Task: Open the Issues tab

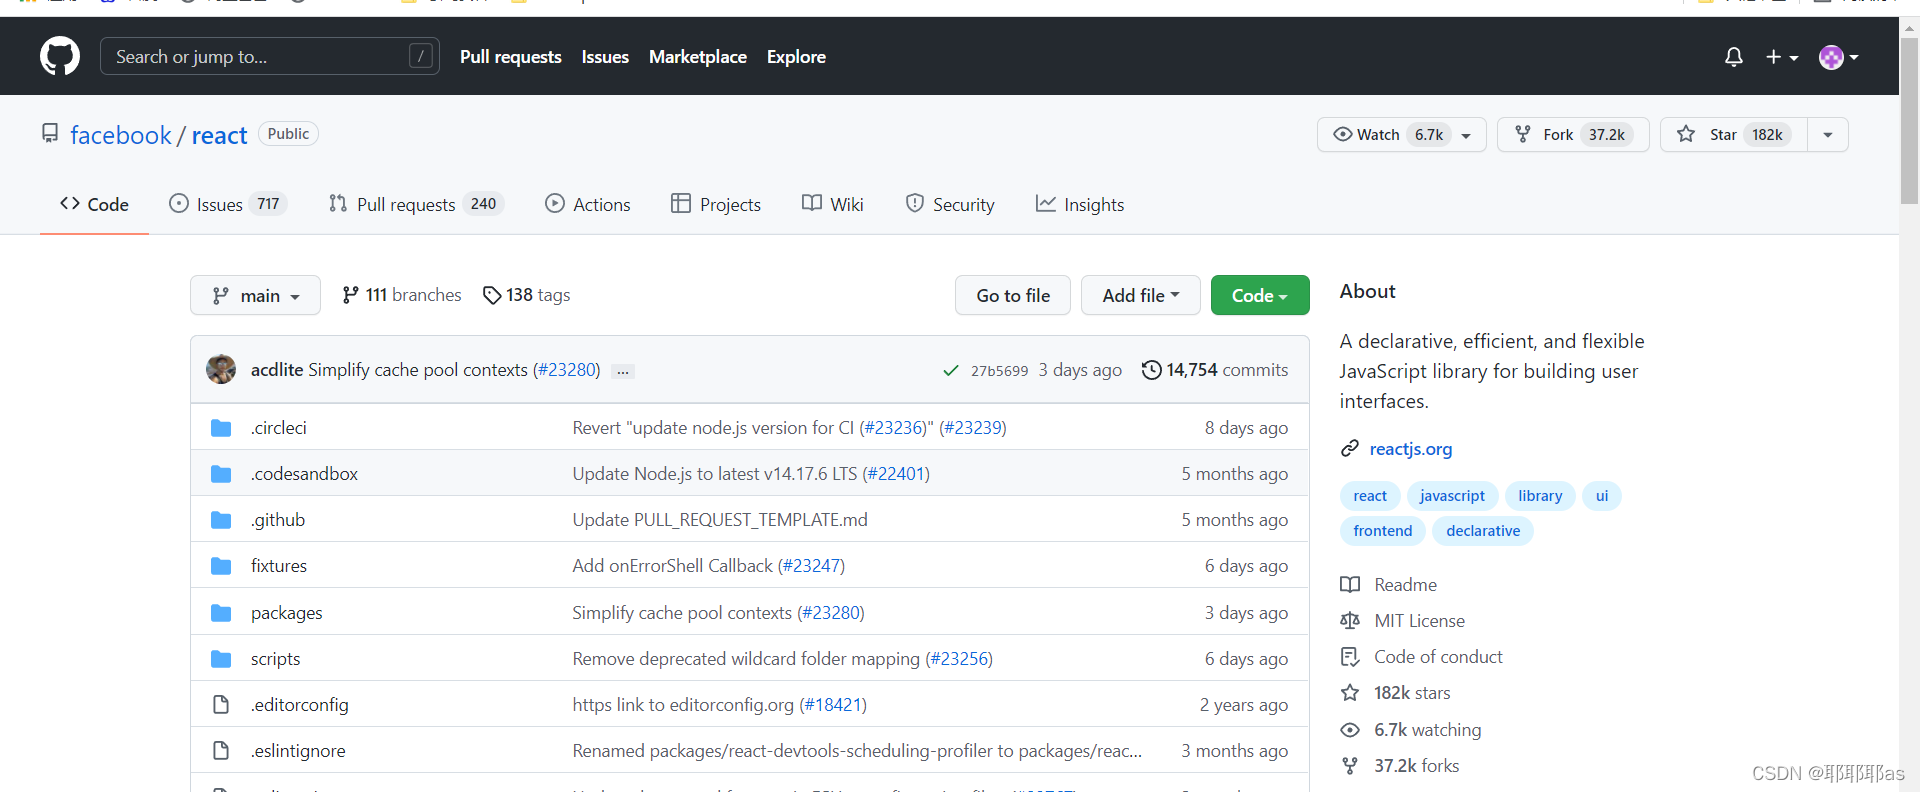Action: point(228,204)
